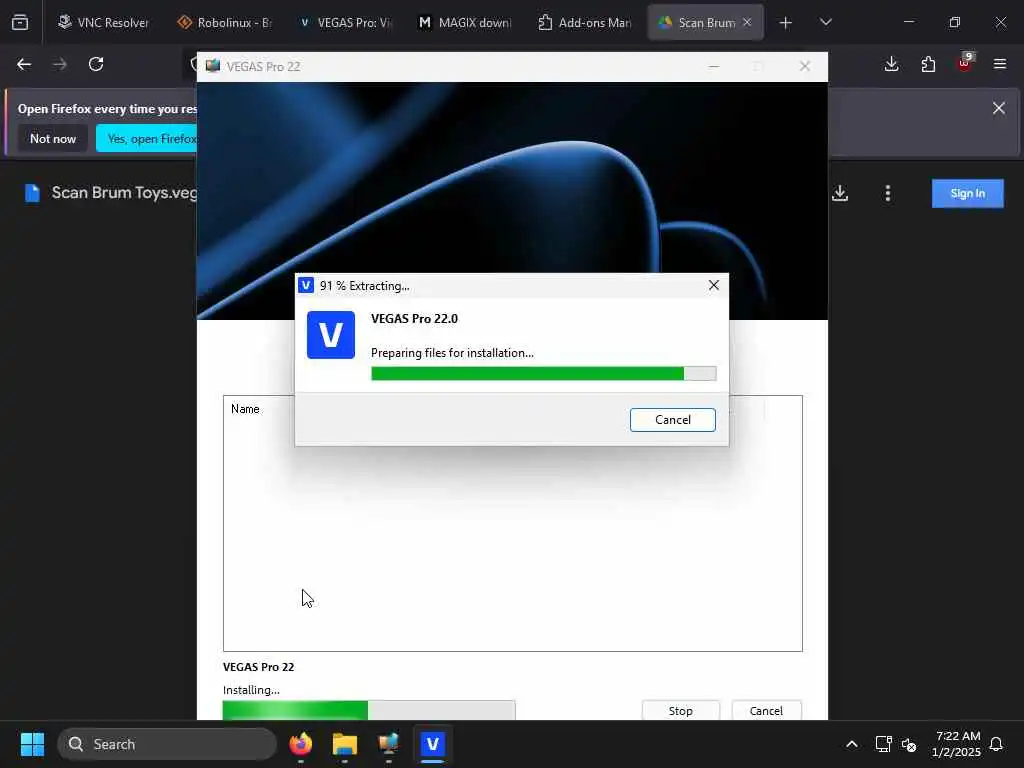Go back in Firefox
The image size is (1024, 768).
(24, 64)
